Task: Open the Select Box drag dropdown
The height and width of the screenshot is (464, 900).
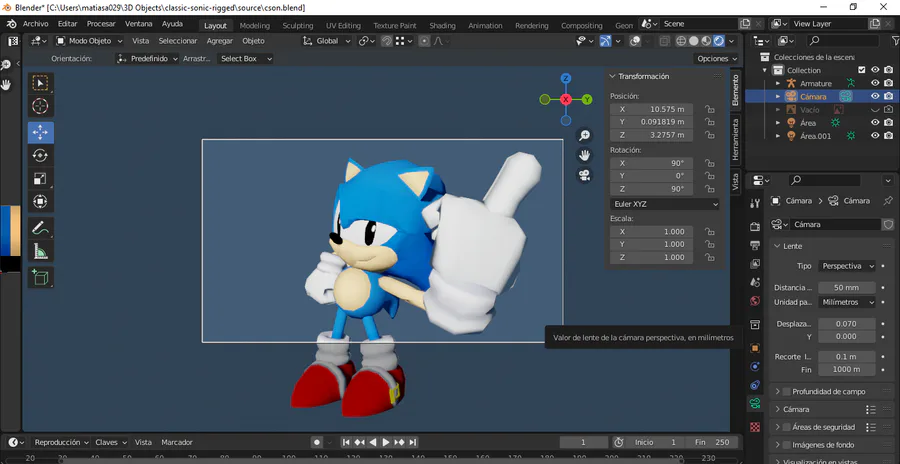Action: coord(245,59)
